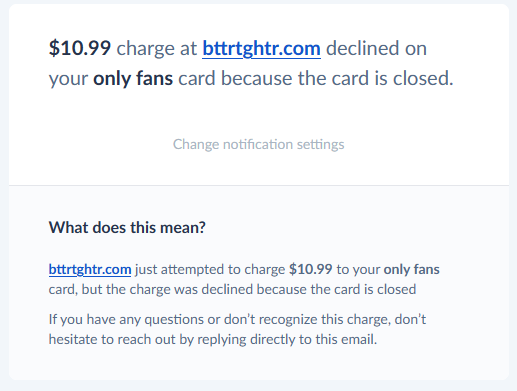Click 'declined on' text in the headline
Viewport: 517px width, 391px height.
tap(376, 48)
